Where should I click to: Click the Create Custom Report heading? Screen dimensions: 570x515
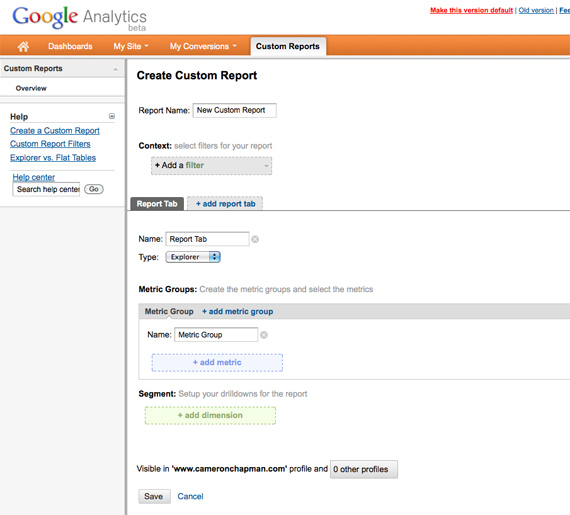click(x=197, y=75)
